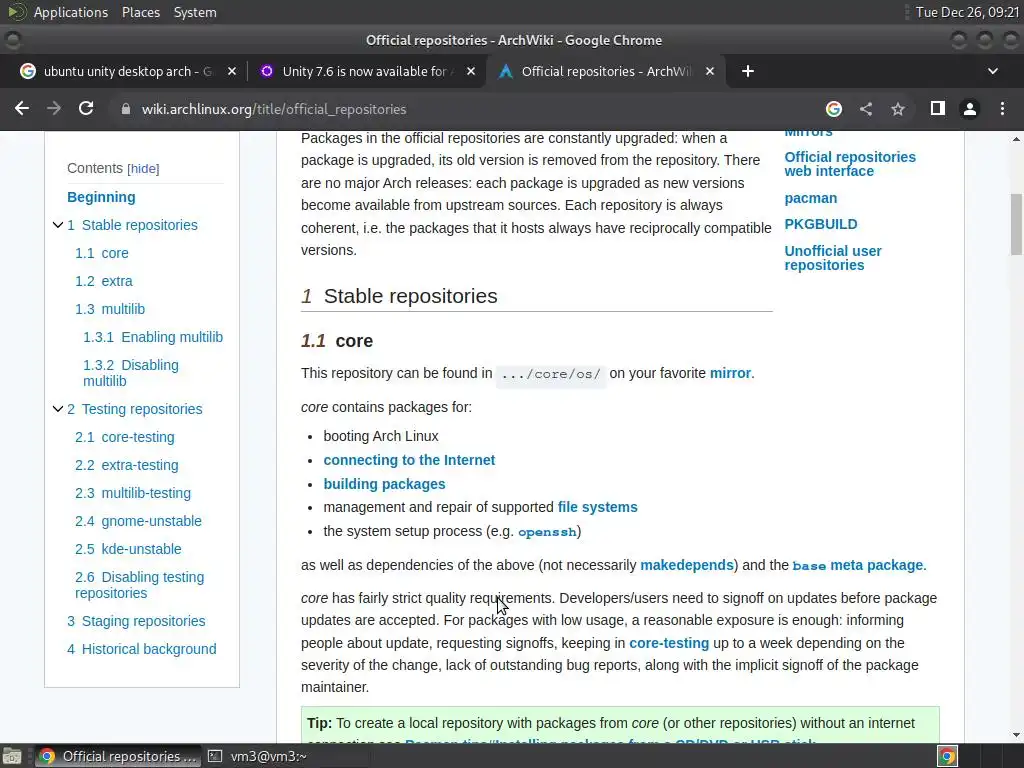Close the Unity 7.6 tab
Image resolution: width=1024 pixels, height=768 pixels.
[x=471, y=71]
